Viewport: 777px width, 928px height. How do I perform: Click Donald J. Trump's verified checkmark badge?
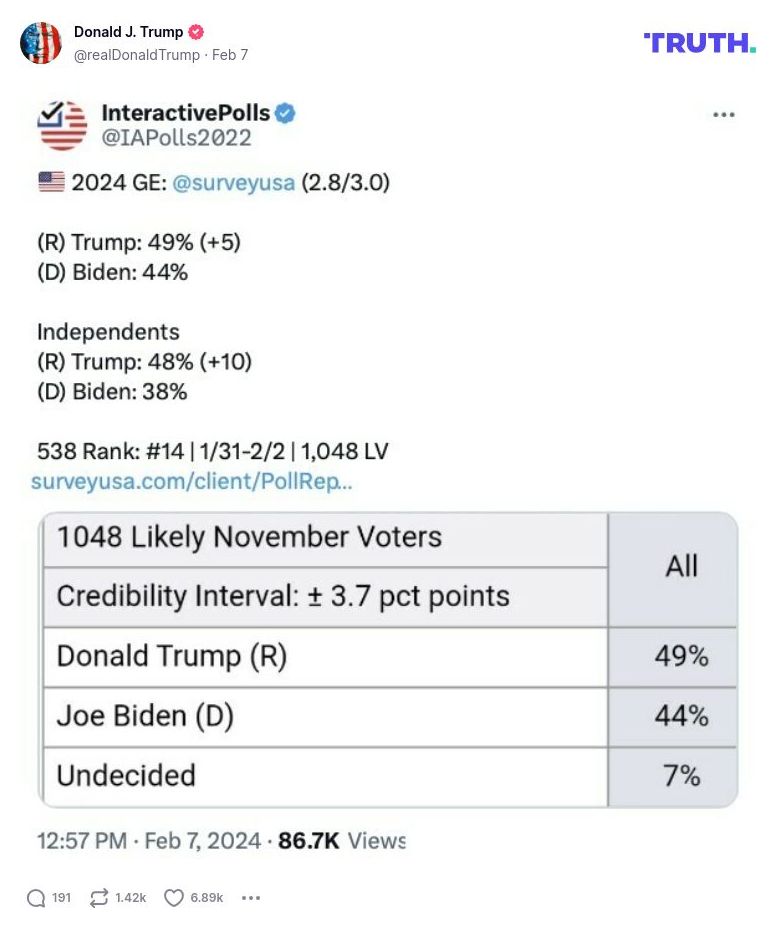click(194, 31)
